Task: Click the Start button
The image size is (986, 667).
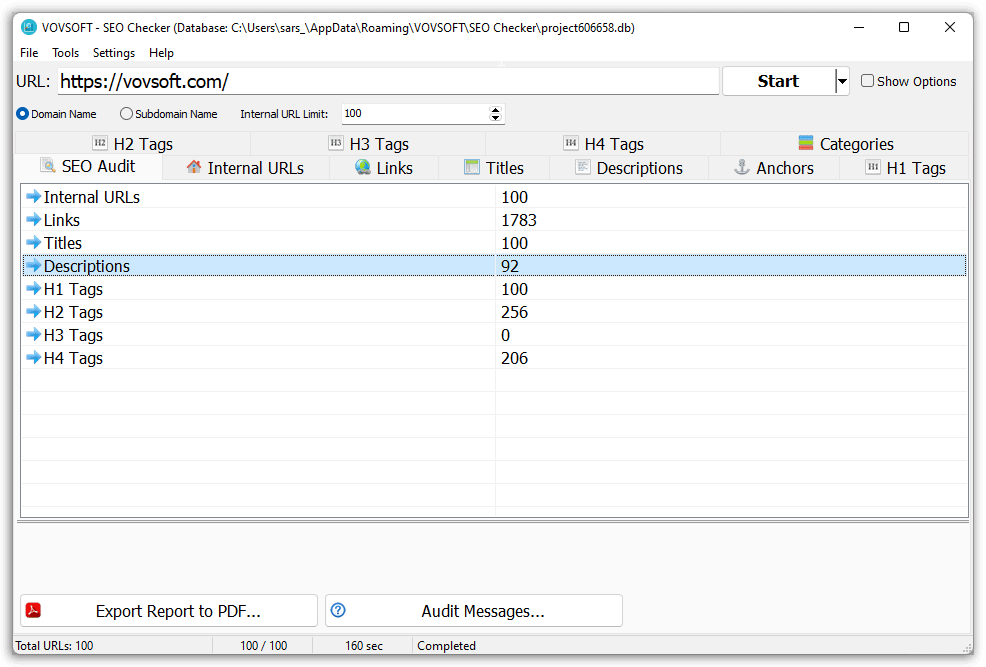Action: [x=778, y=81]
